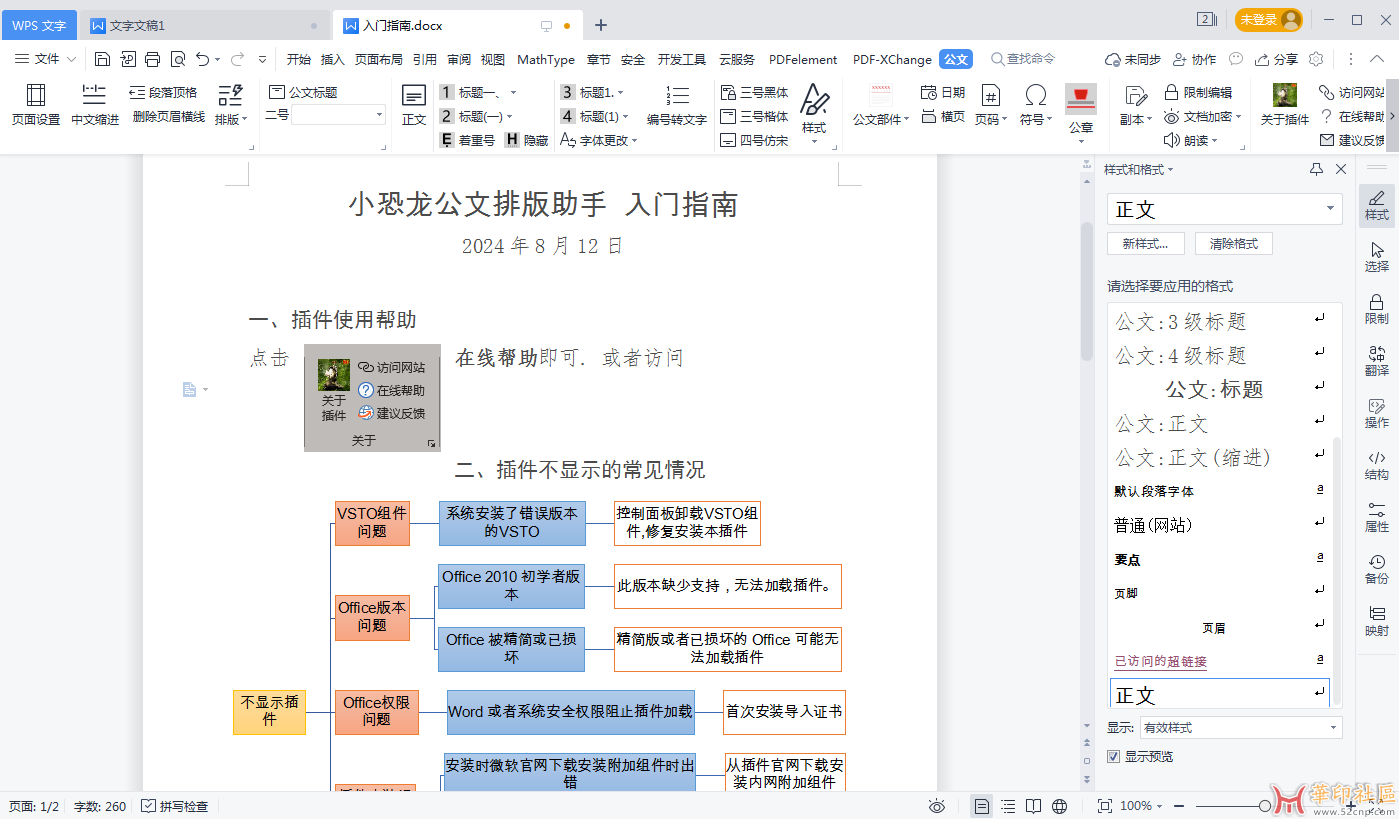
Task: Open the 翻译 sidebar tool
Action: click(x=1377, y=360)
